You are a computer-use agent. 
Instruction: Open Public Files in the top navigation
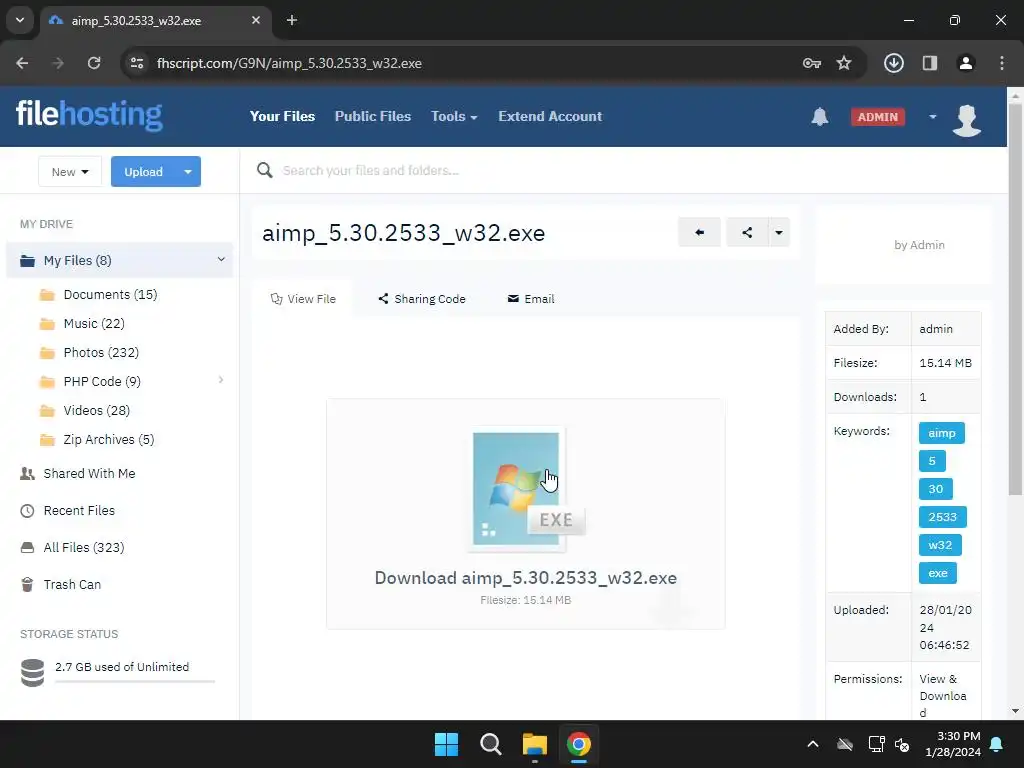coord(373,116)
